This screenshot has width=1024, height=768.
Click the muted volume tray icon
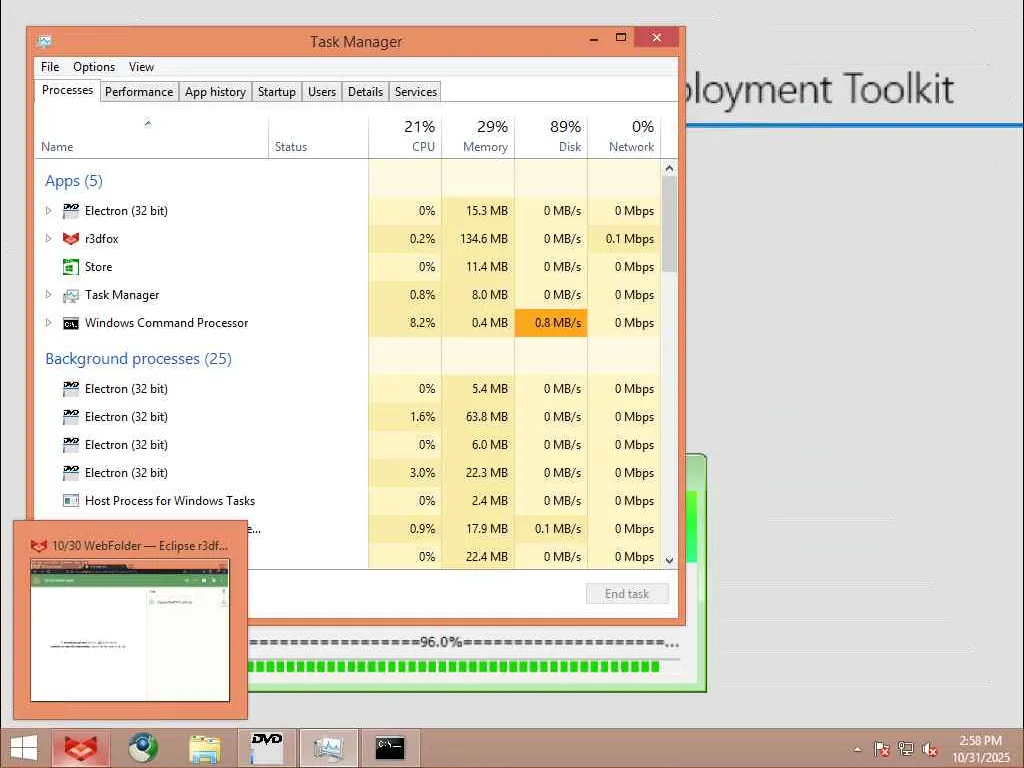click(930, 749)
